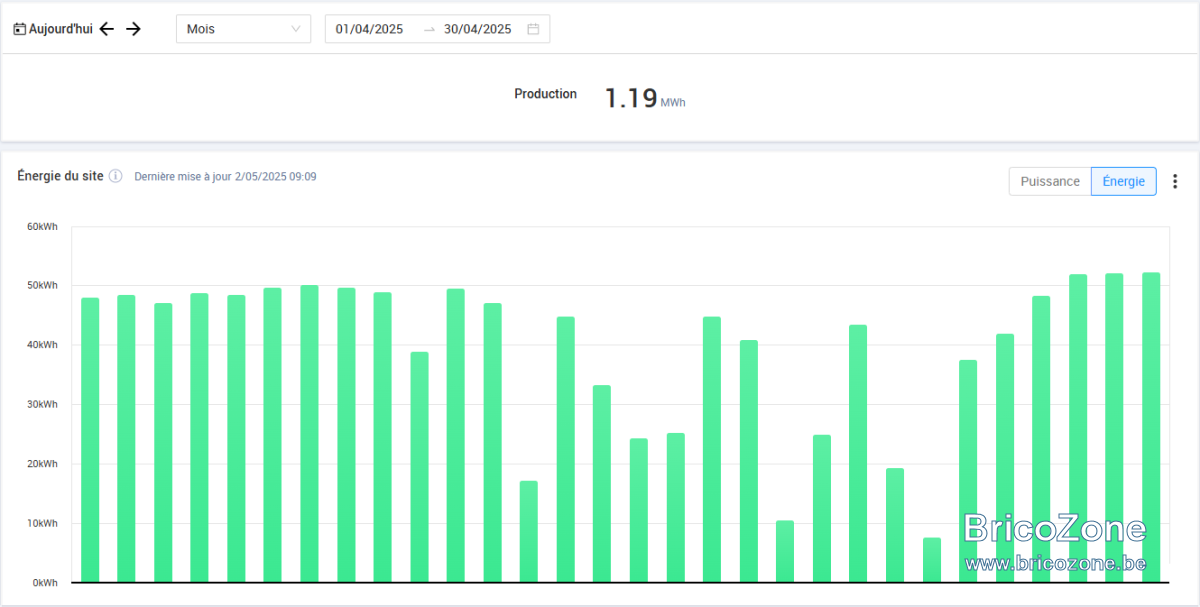This screenshot has width=1200, height=607.
Task: Select the Énergie chart toggle
Action: point(1124,181)
